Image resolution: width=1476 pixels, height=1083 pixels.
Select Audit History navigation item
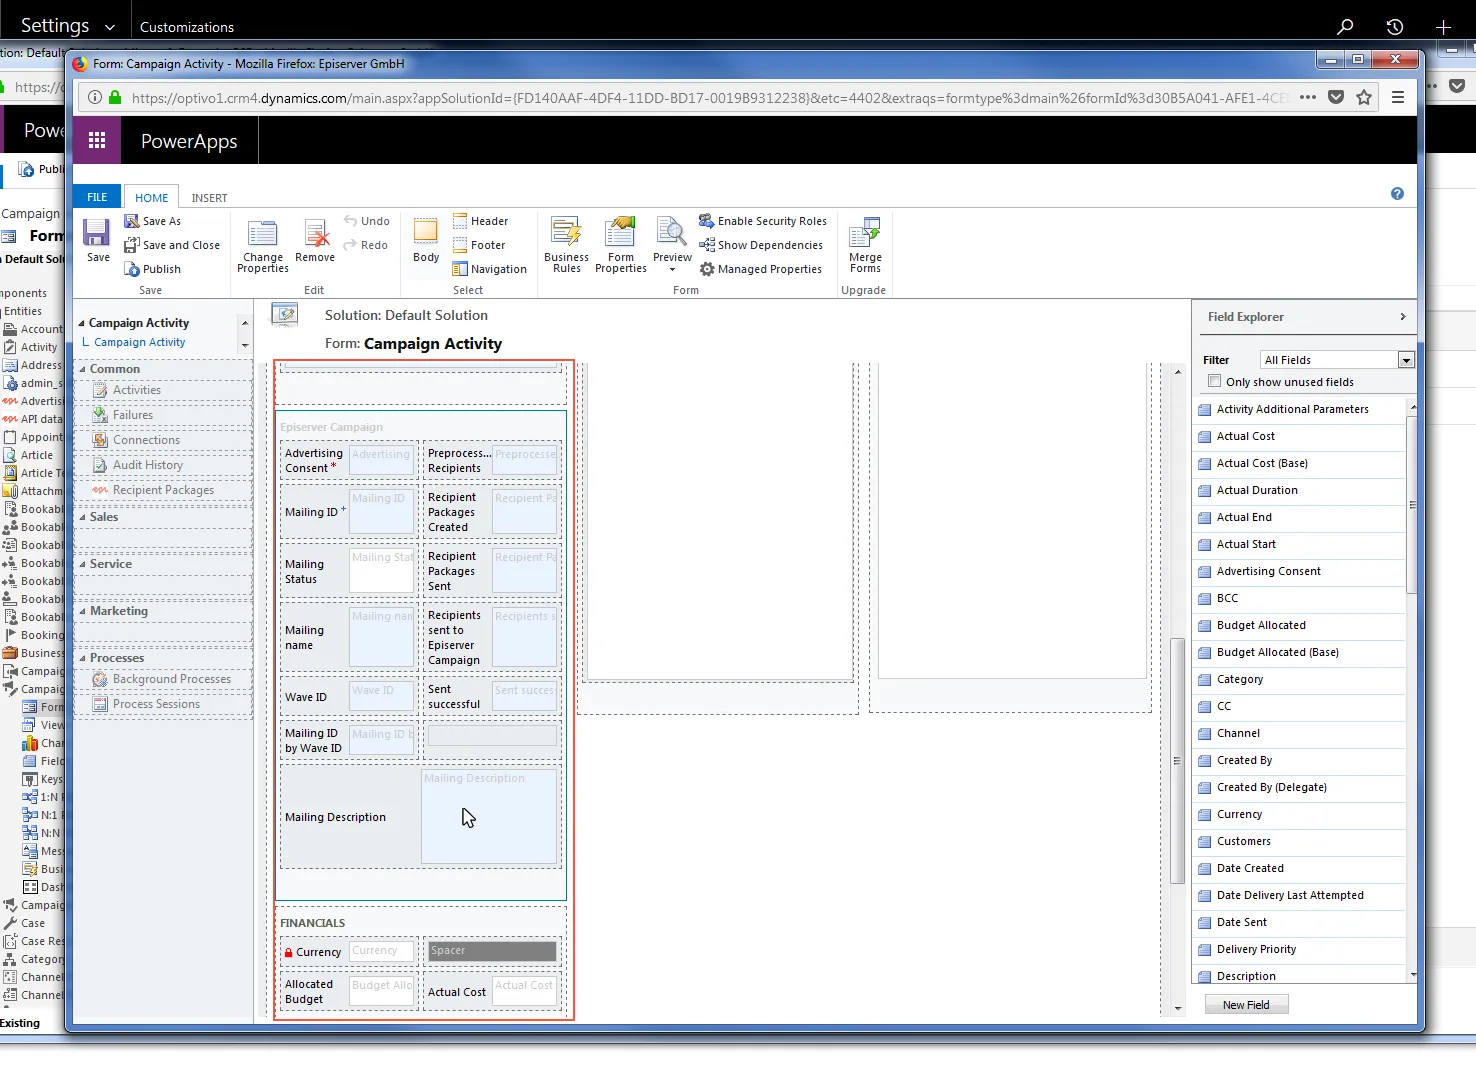coord(147,465)
